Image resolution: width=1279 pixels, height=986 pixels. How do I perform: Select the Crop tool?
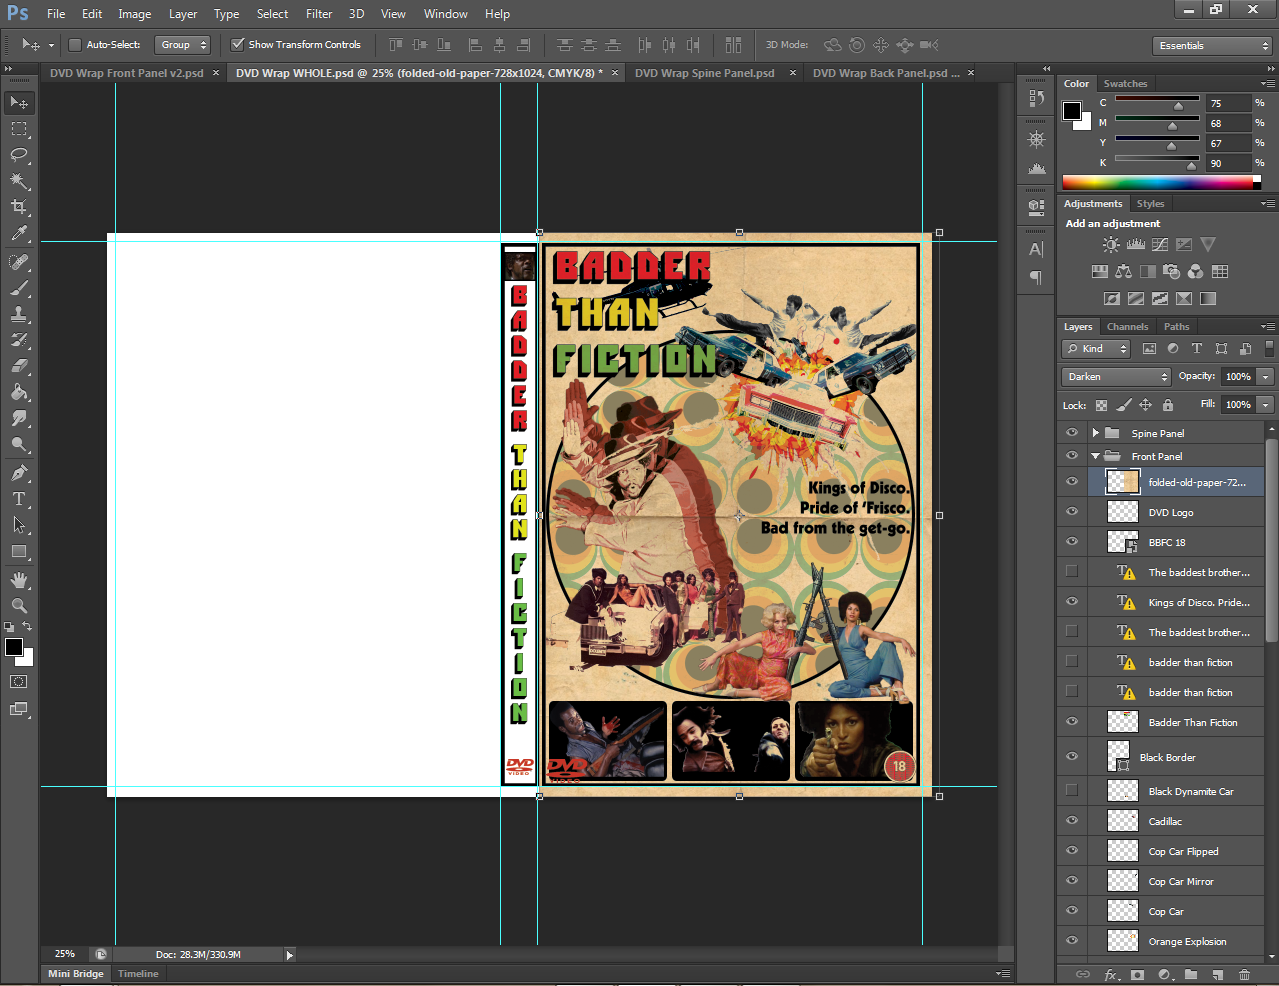19,207
